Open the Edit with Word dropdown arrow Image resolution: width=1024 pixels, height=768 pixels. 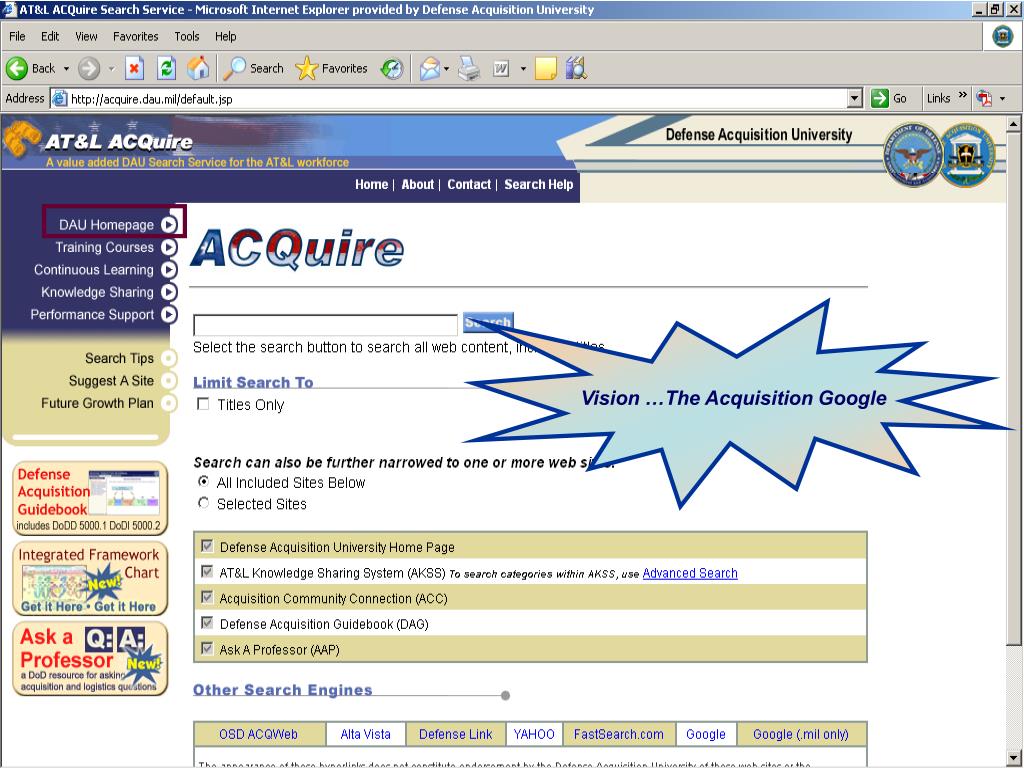(x=523, y=69)
